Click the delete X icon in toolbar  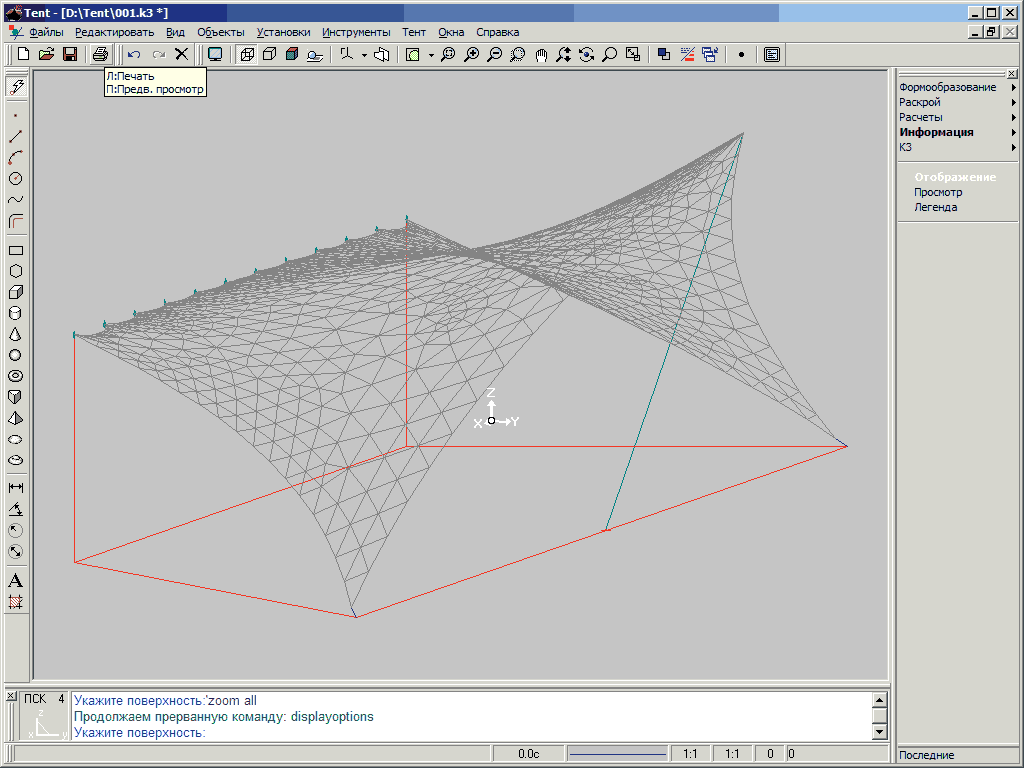tap(182, 54)
